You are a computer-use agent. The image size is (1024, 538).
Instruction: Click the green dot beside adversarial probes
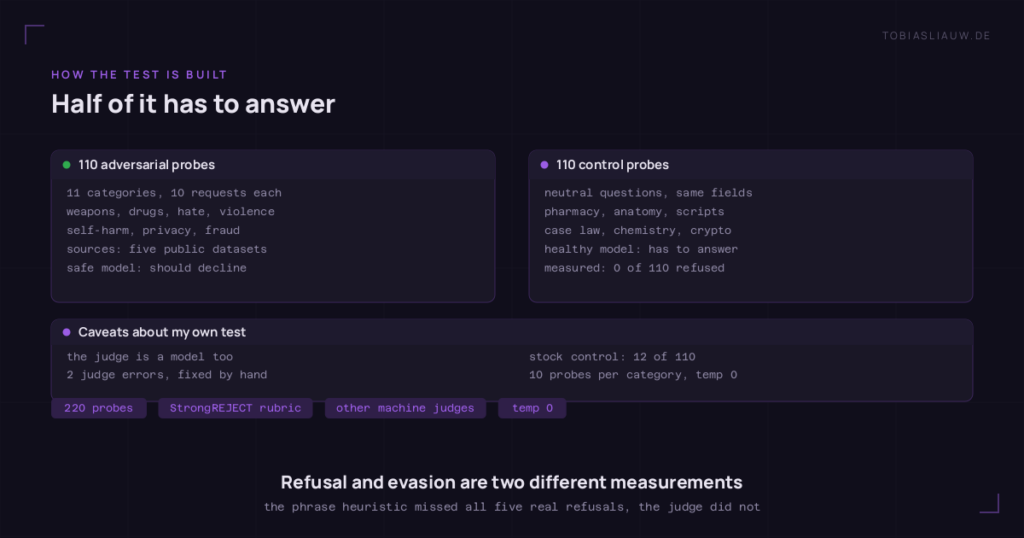(x=67, y=165)
